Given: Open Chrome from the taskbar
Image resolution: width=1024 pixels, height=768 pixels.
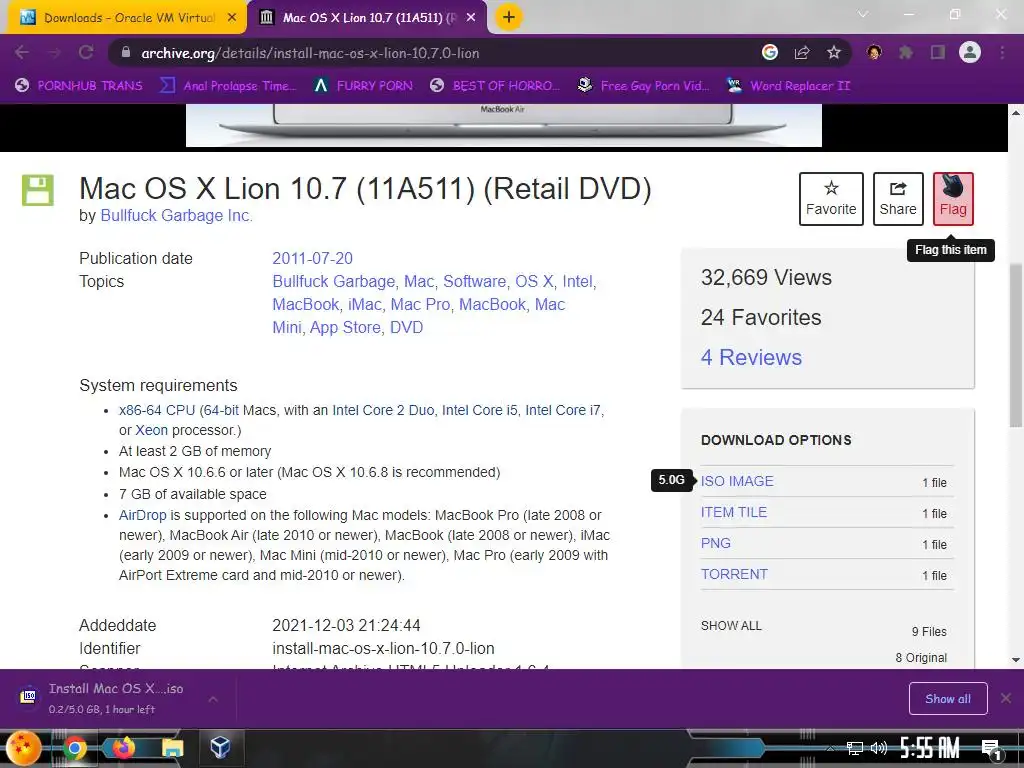Looking at the screenshot, I should point(74,748).
